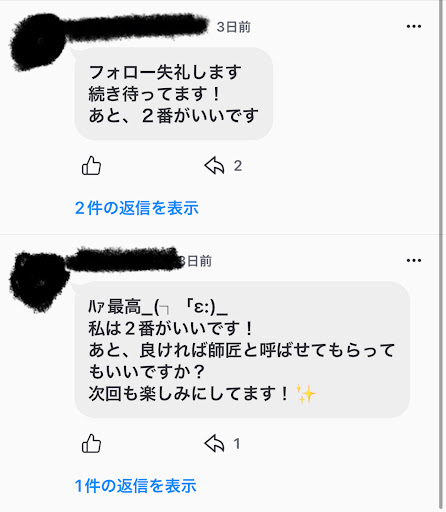446x512 pixels.
Task: Select the 師匠と呼ばせて comment bubble
Action: 242,349
